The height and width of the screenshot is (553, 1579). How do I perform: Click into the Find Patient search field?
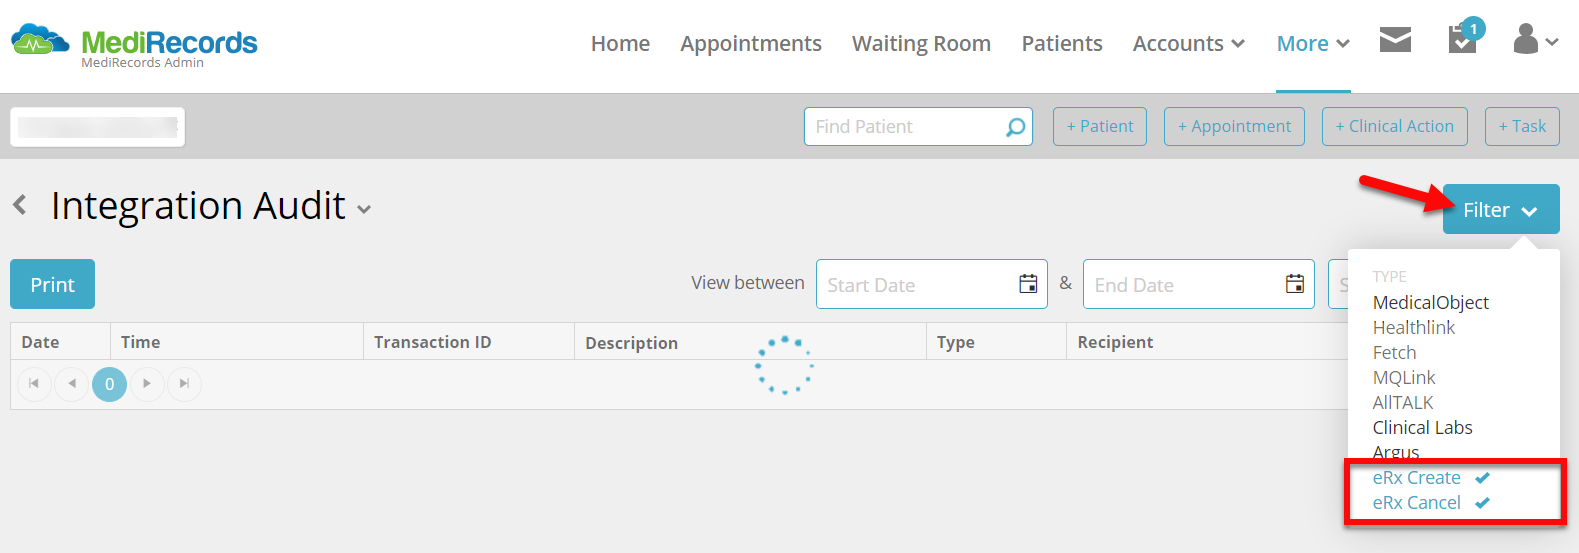click(905, 127)
